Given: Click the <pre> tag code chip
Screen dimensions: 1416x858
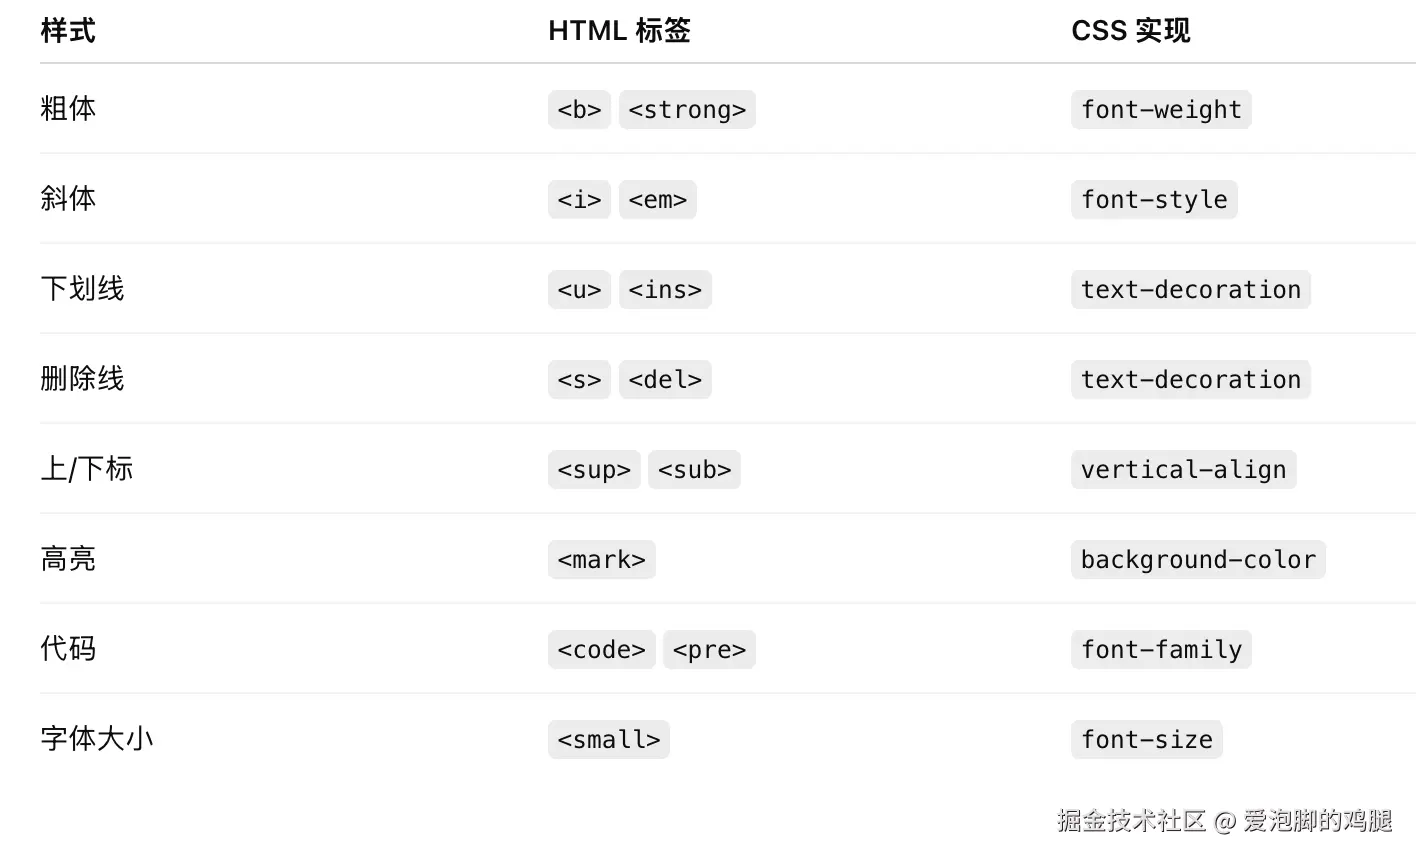Looking at the screenshot, I should click(709, 650).
